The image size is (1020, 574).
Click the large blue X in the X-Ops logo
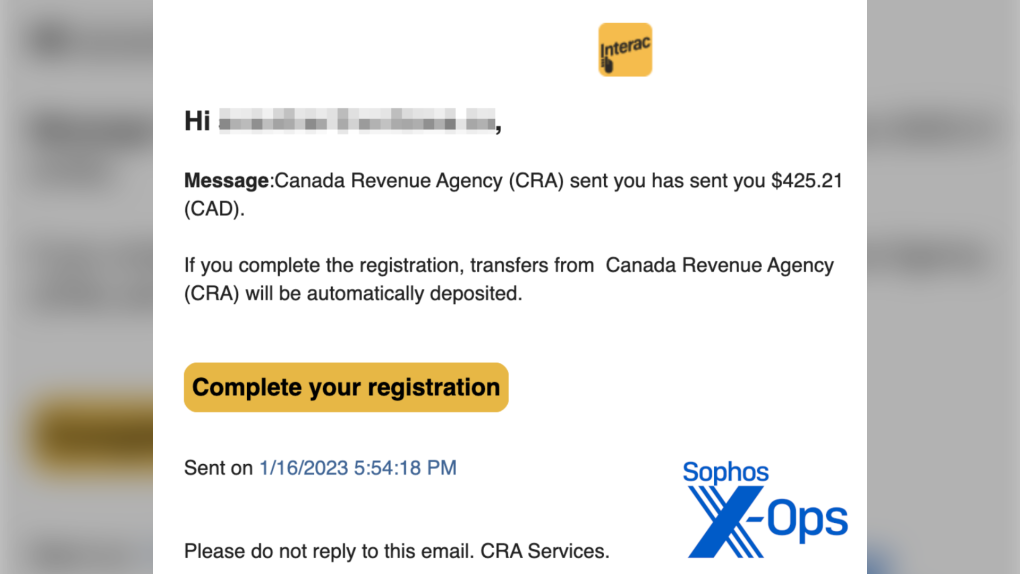point(726,520)
